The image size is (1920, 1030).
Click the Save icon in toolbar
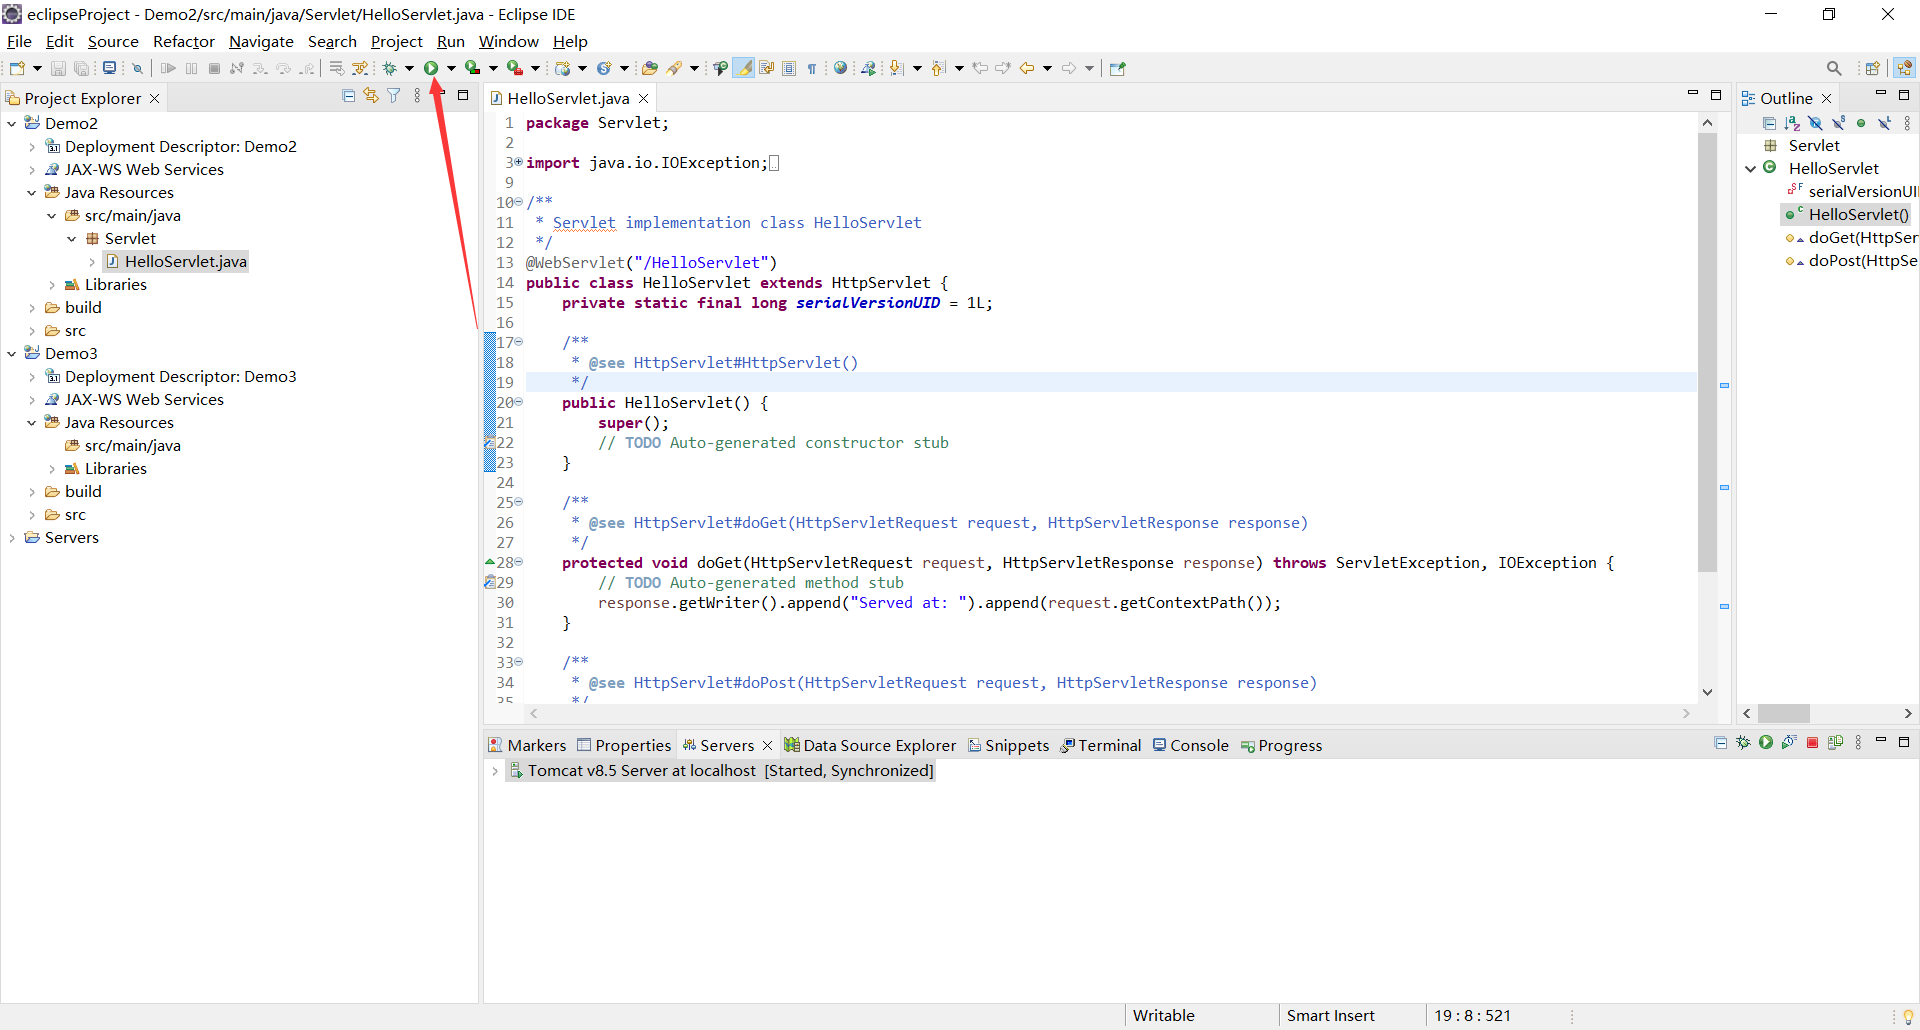(x=58, y=68)
